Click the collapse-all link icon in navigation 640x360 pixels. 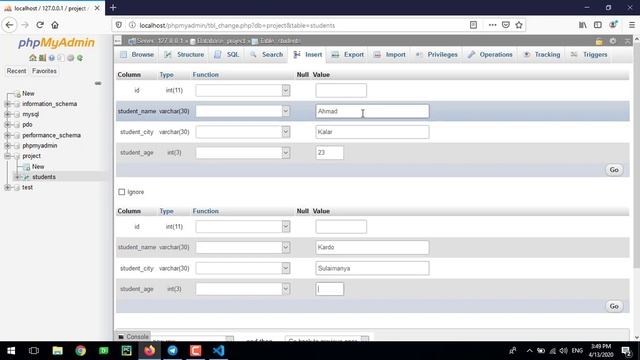coord(98,83)
